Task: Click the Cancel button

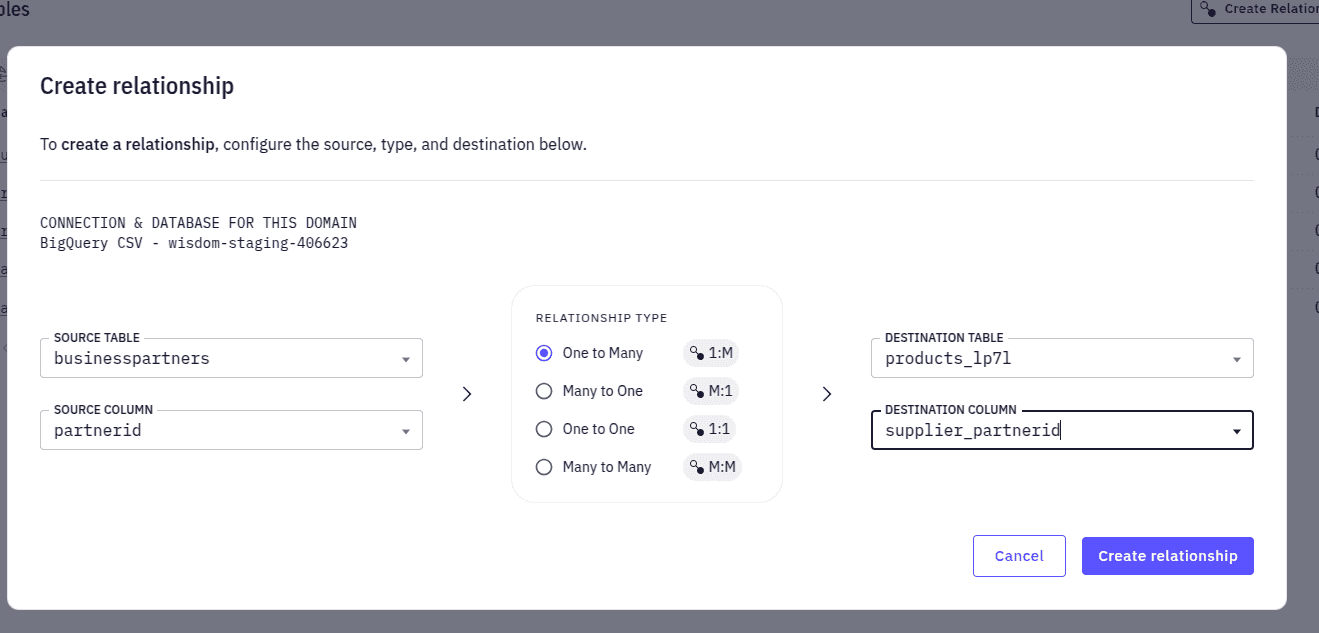Action: (1019, 556)
